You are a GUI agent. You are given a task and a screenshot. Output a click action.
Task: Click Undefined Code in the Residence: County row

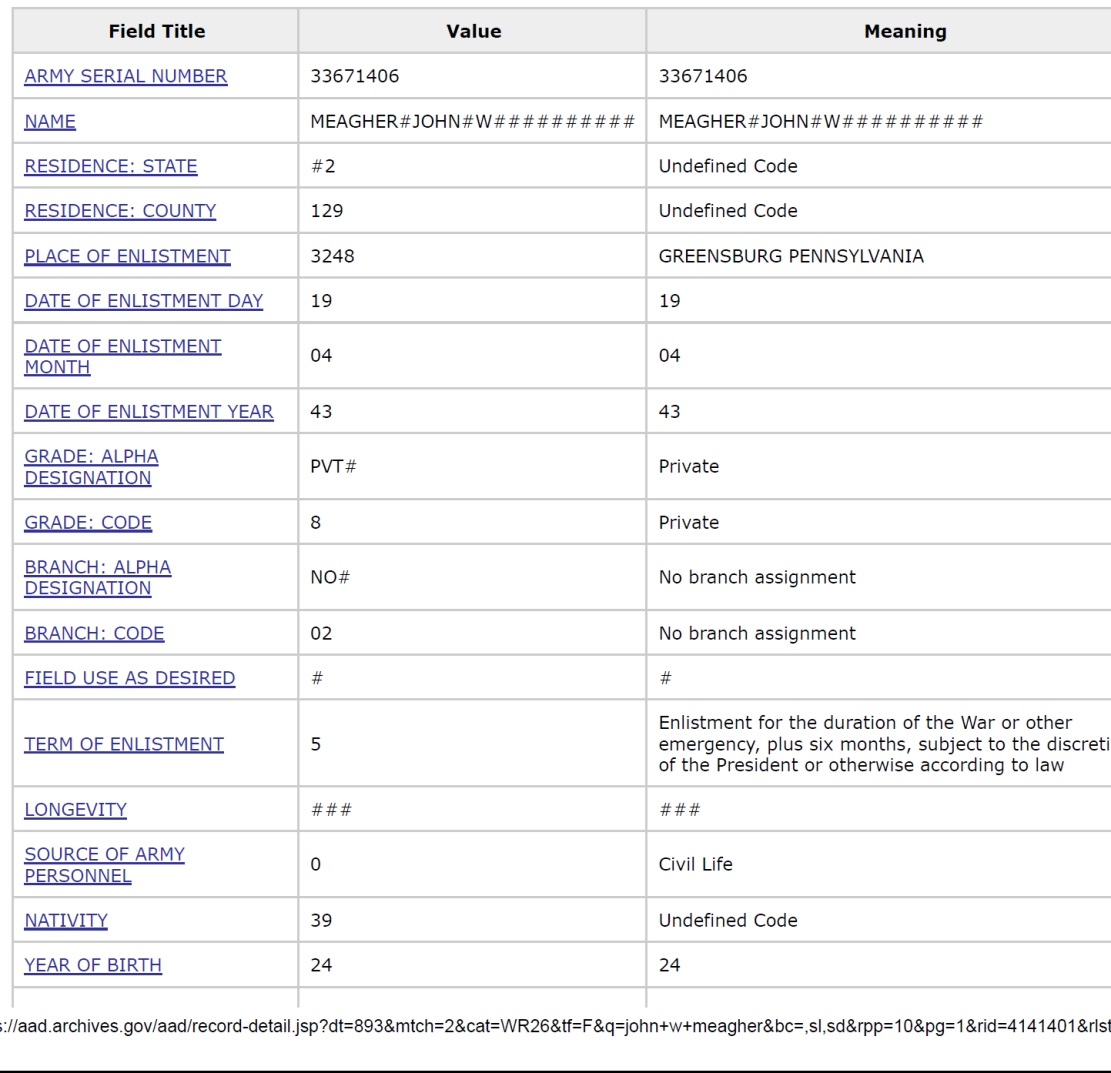click(728, 210)
